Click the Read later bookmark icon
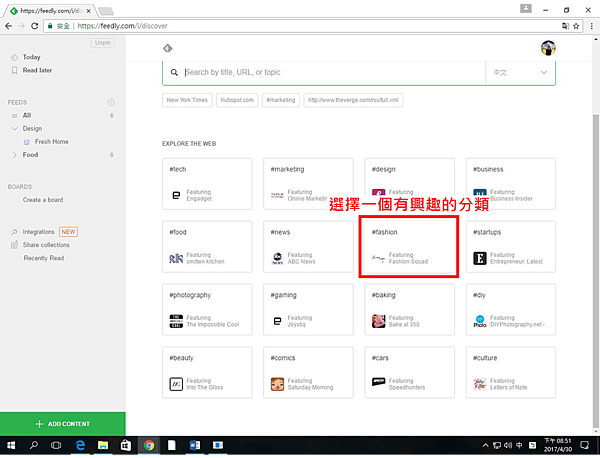Image resolution: width=600 pixels, height=458 pixels. point(14,70)
